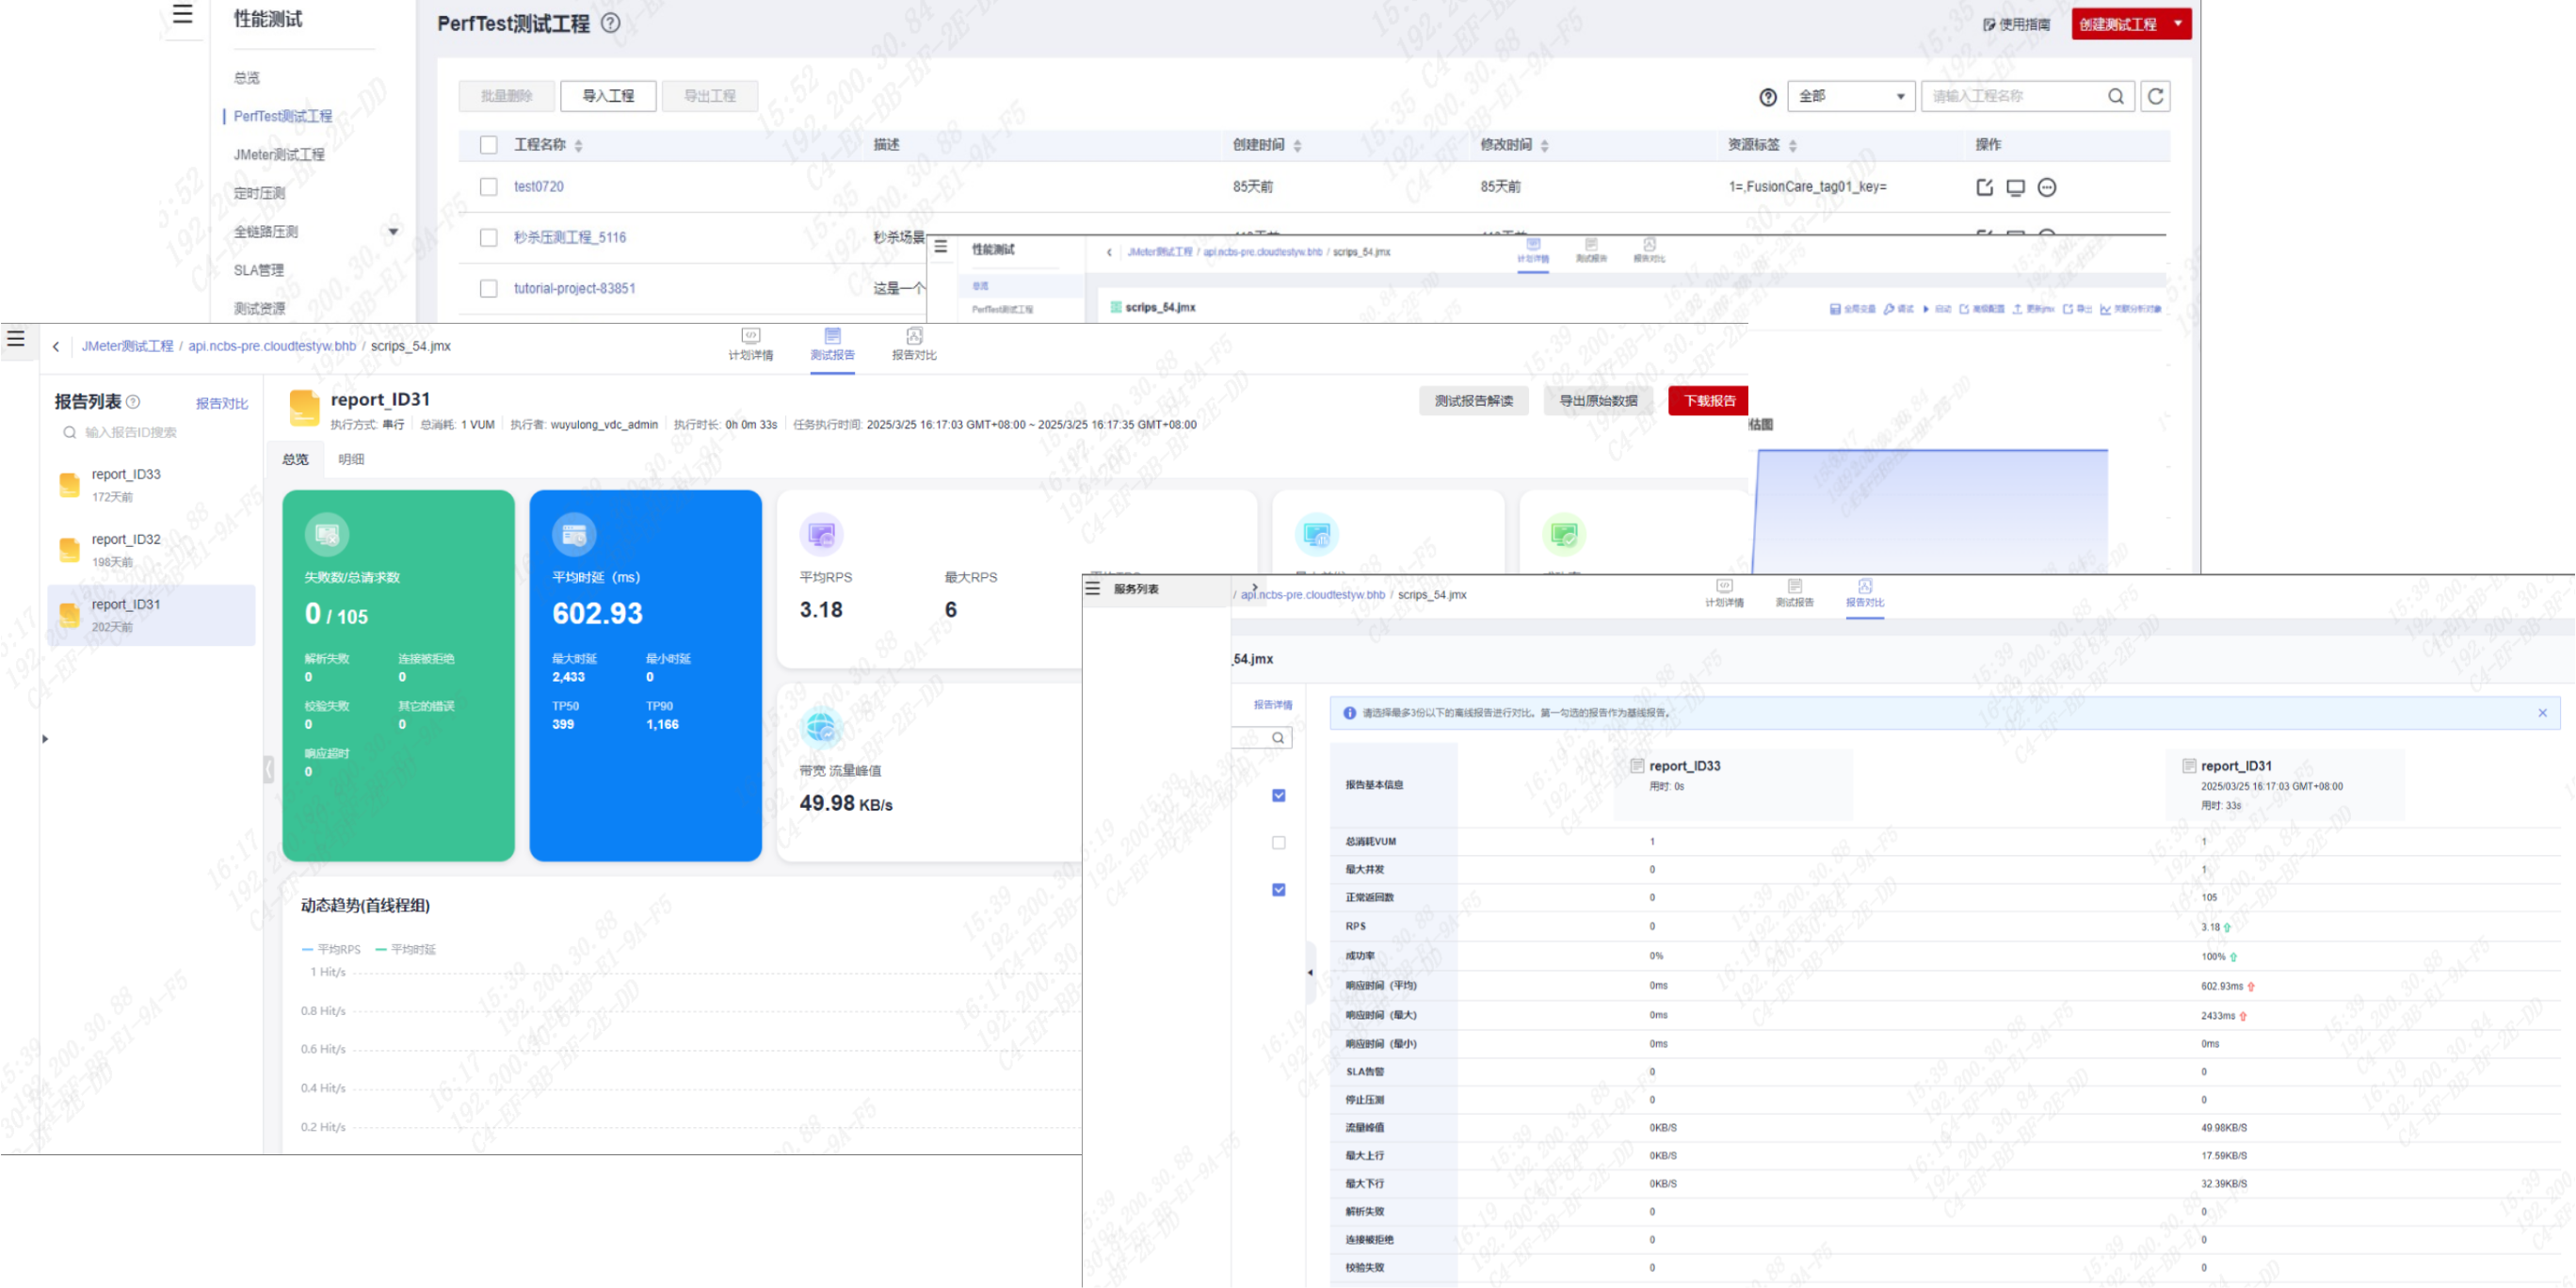Check the box for 秒杀压测工程_5116

point(488,238)
